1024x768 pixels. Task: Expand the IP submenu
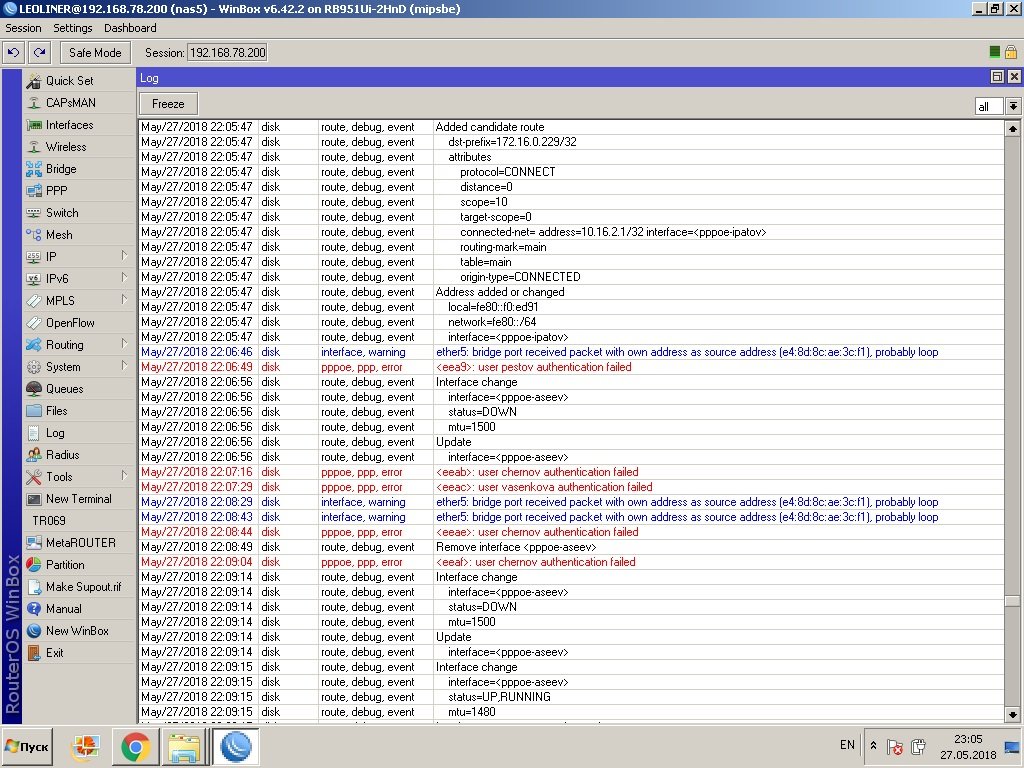[x=124, y=257]
